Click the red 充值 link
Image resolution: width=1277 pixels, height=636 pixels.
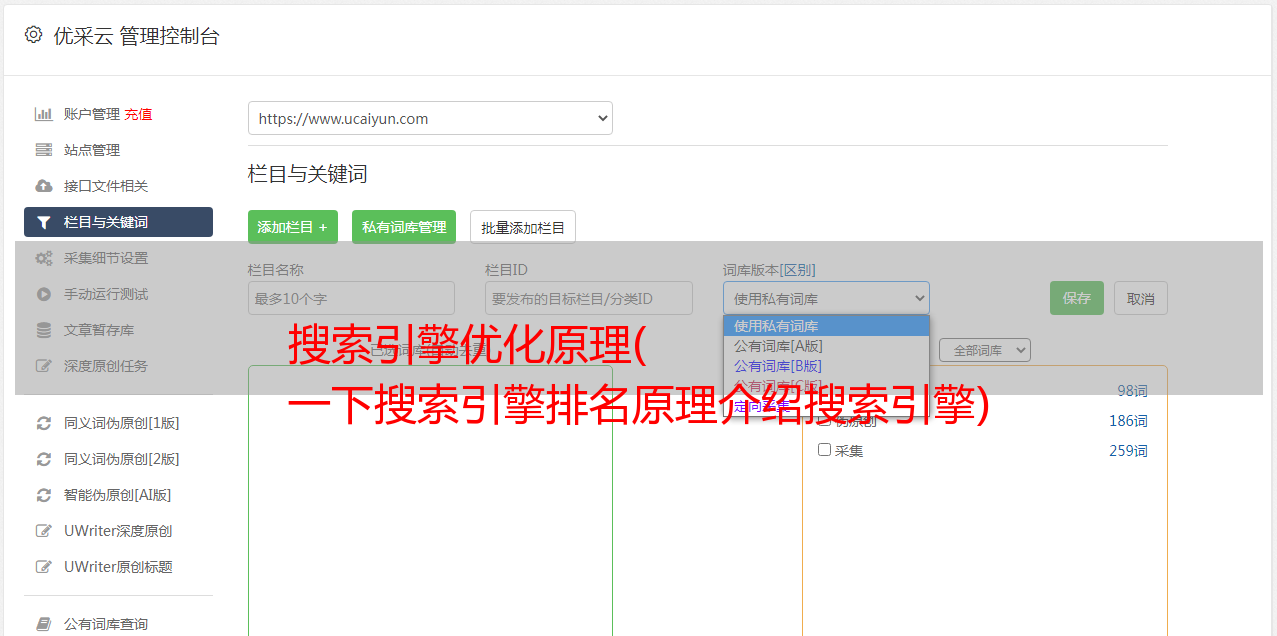pyautogui.click(x=138, y=114)
